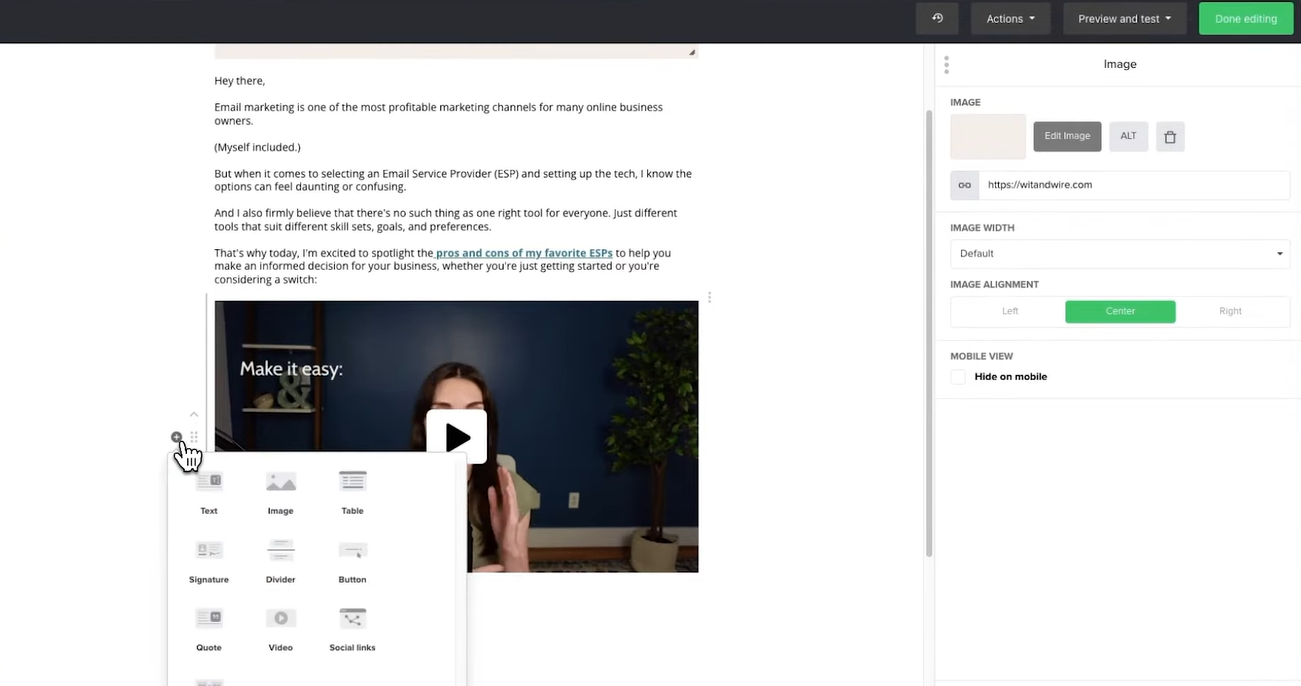Insert a Quote block
The height and width of the screenshot is (686, 1301).
point(209,629)
